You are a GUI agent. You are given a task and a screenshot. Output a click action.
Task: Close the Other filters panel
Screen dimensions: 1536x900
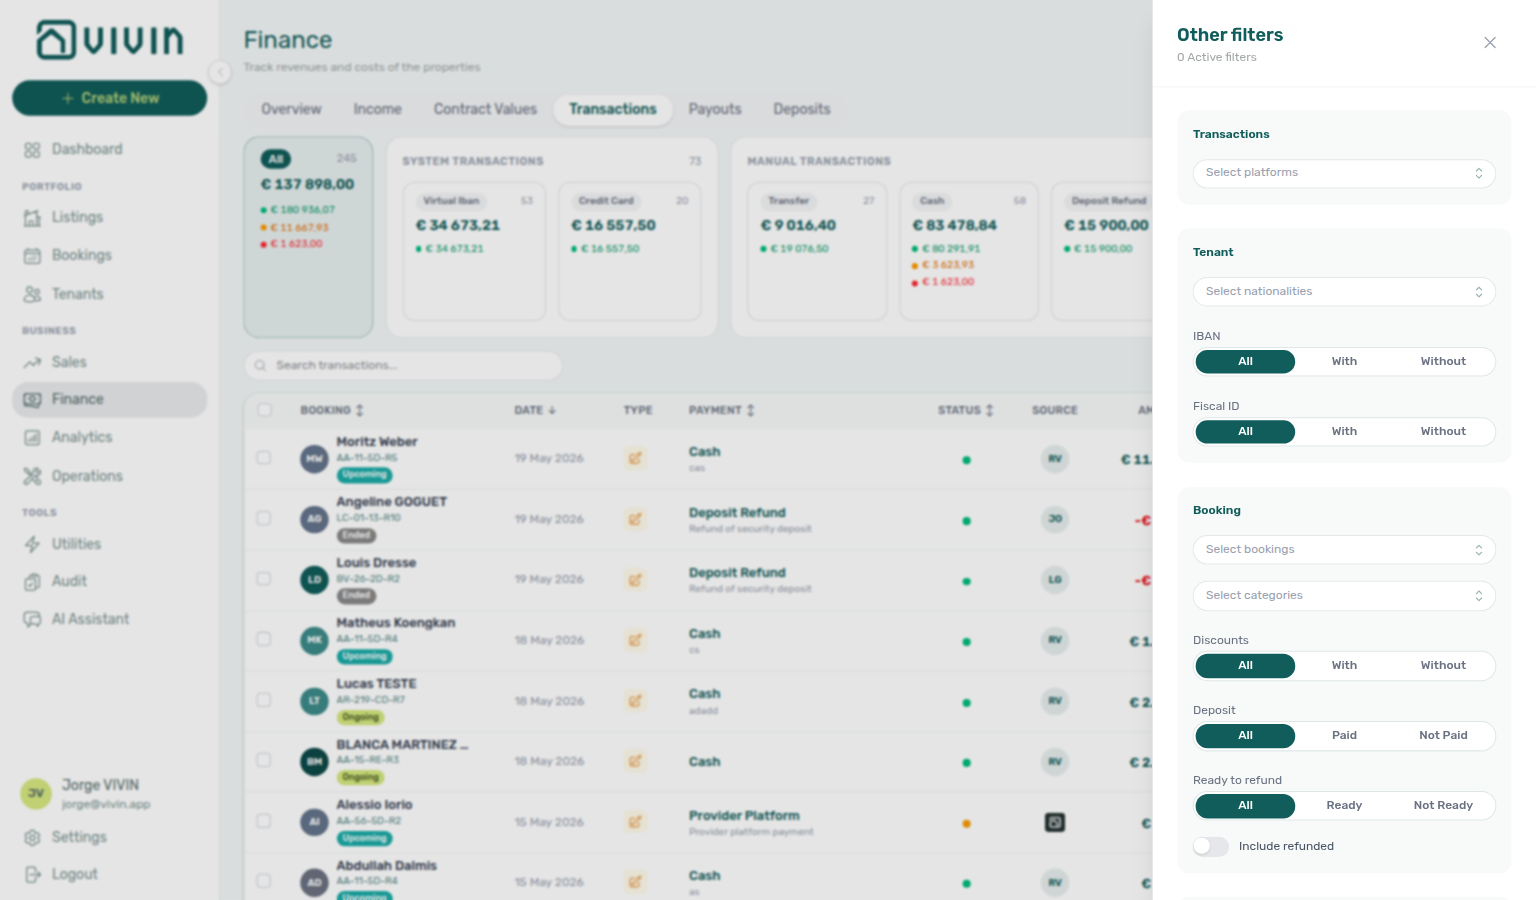pyautogui.click(x=1490, y=43)
